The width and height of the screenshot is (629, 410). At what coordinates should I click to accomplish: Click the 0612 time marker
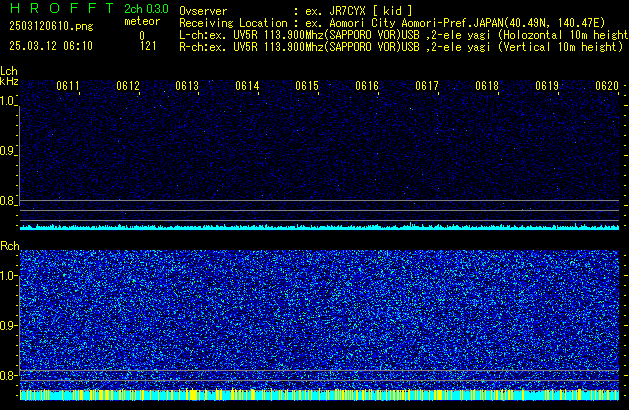pos(128,86)
